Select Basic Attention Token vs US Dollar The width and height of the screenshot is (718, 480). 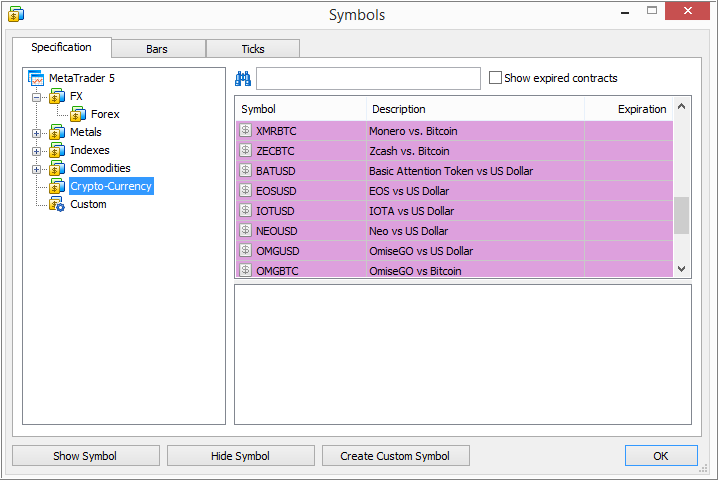[x=451, y=171]
